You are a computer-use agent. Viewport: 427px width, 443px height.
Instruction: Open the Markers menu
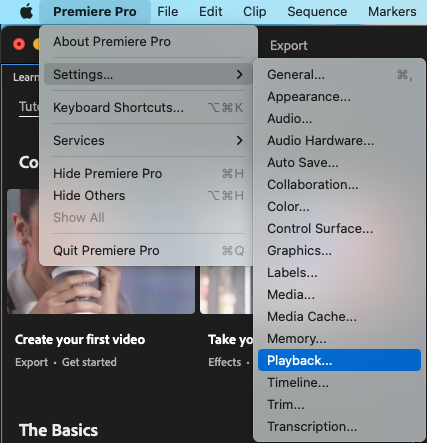coord(392,12)
